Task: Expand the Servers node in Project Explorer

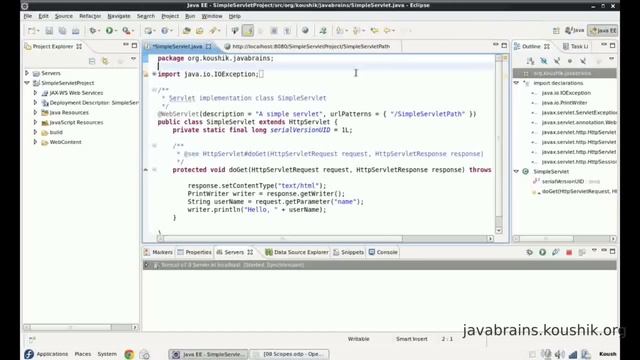Action: point(27,73)
